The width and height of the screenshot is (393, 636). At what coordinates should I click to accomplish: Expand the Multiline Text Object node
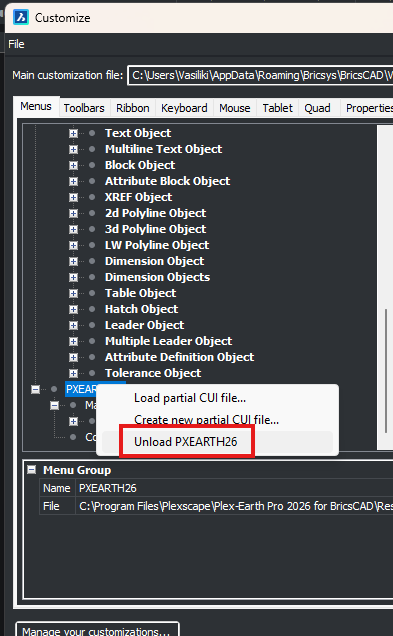click(73, 149)
